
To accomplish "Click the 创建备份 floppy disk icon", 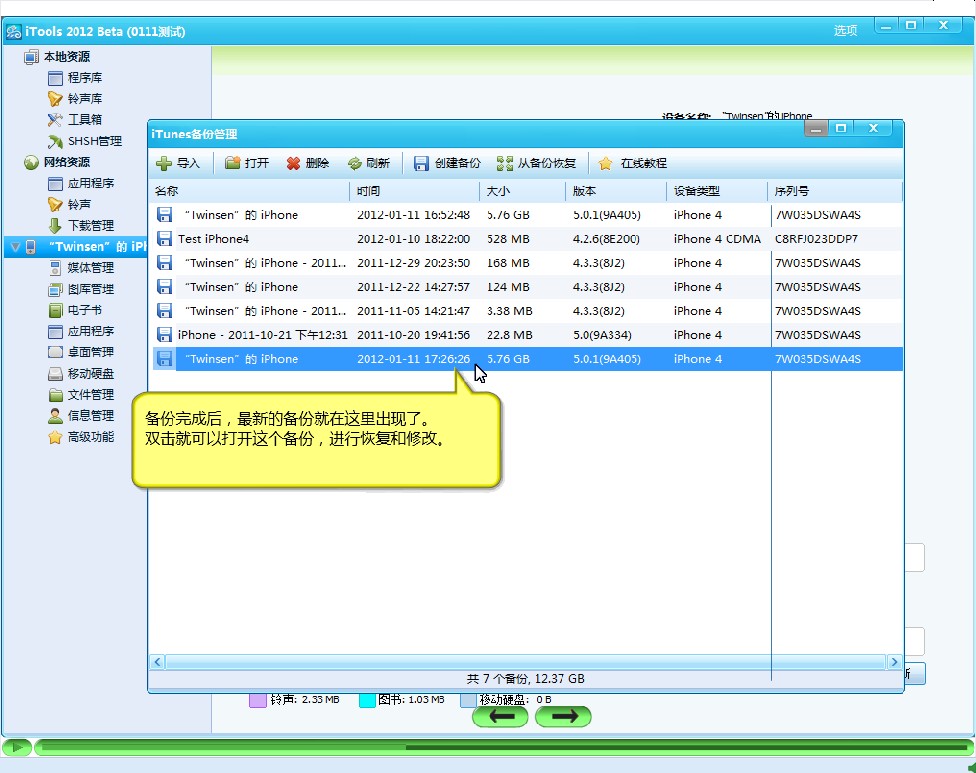I will (421, 164).
